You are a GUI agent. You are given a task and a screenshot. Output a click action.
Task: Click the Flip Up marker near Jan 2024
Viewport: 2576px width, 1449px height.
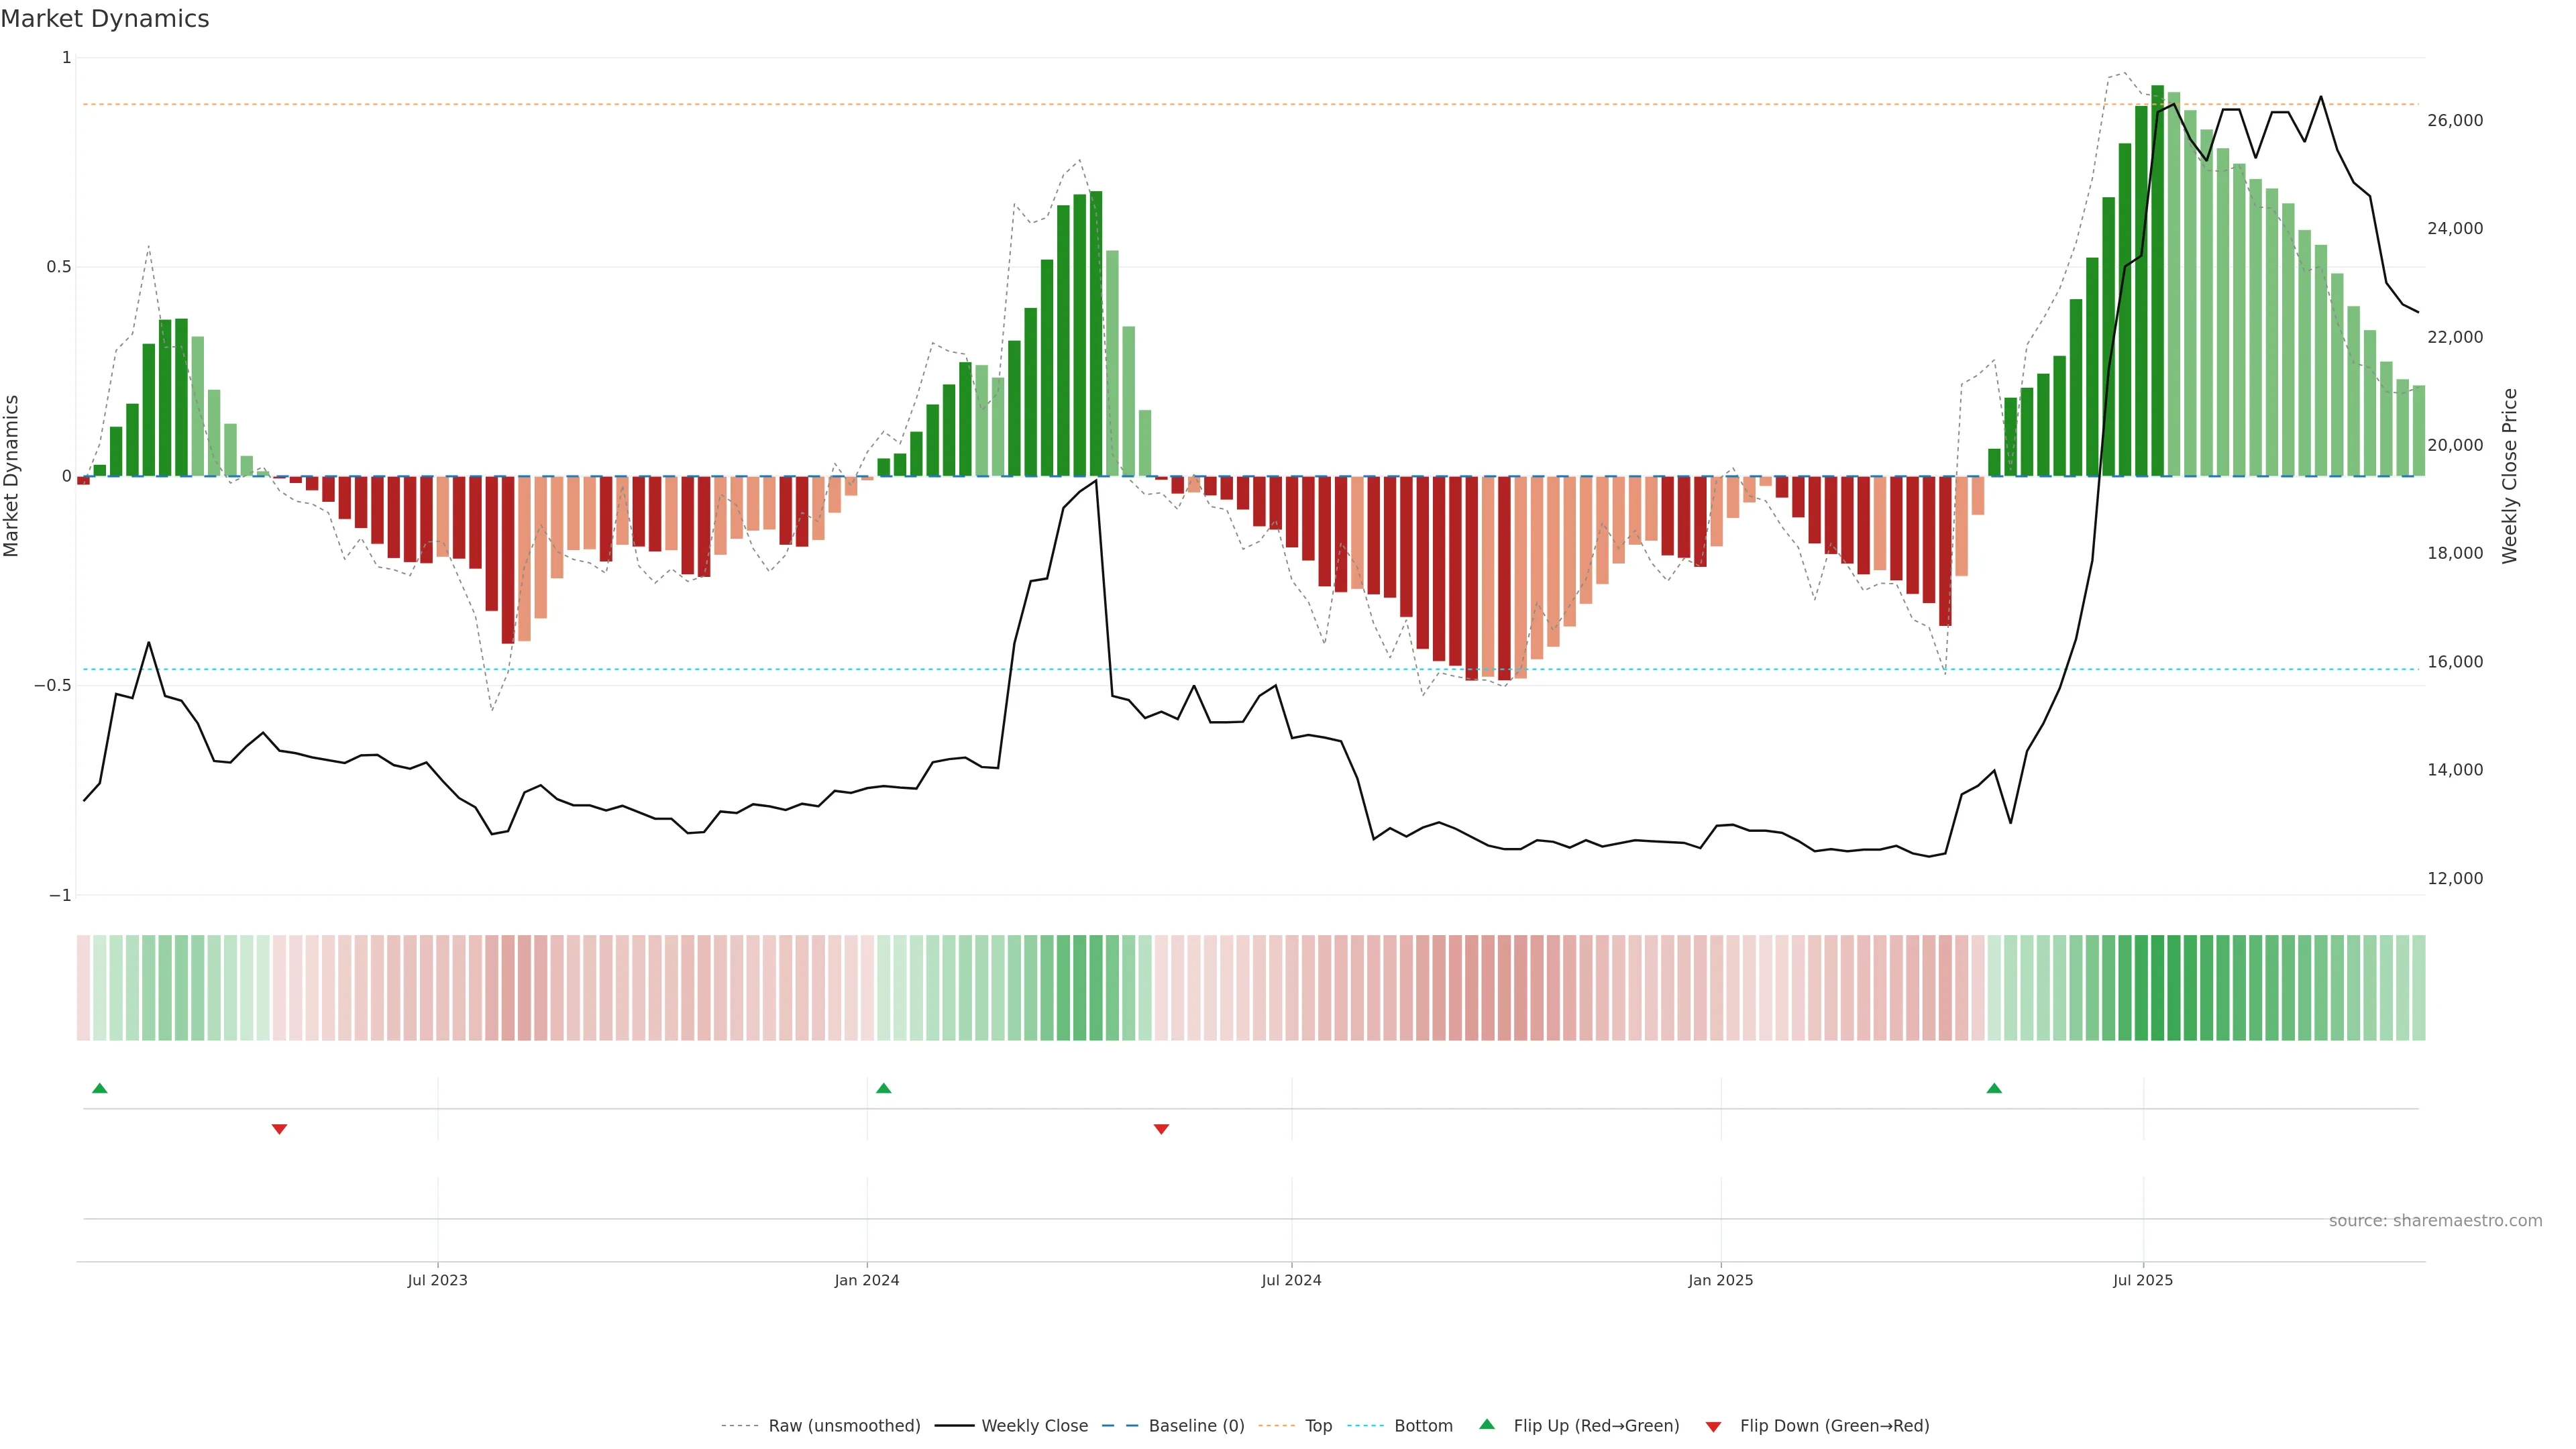(x=883, y=1088)
